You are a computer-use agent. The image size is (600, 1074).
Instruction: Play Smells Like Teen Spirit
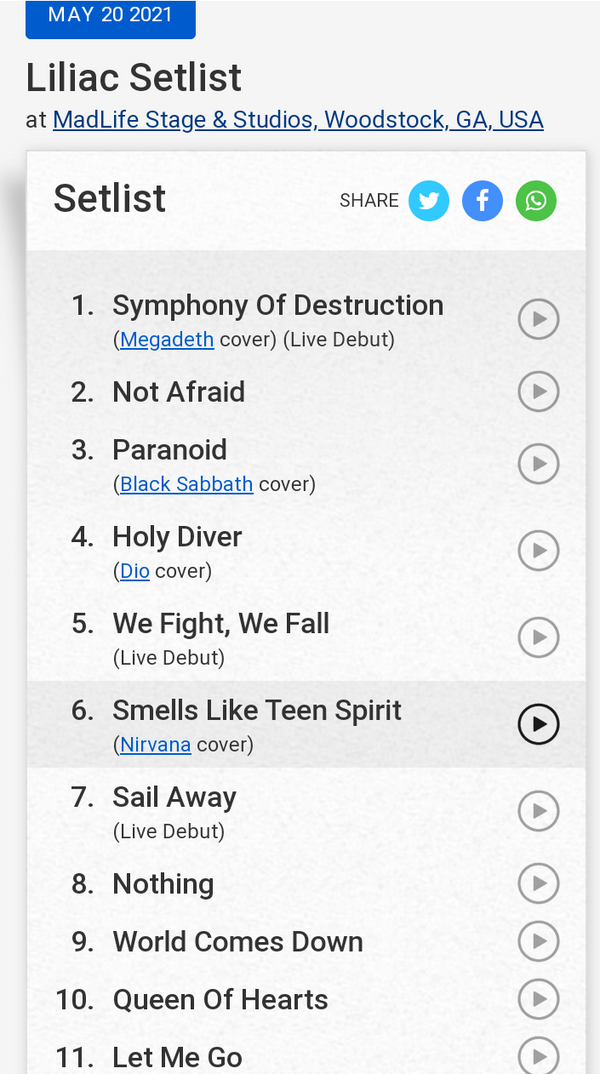[538, 724]
